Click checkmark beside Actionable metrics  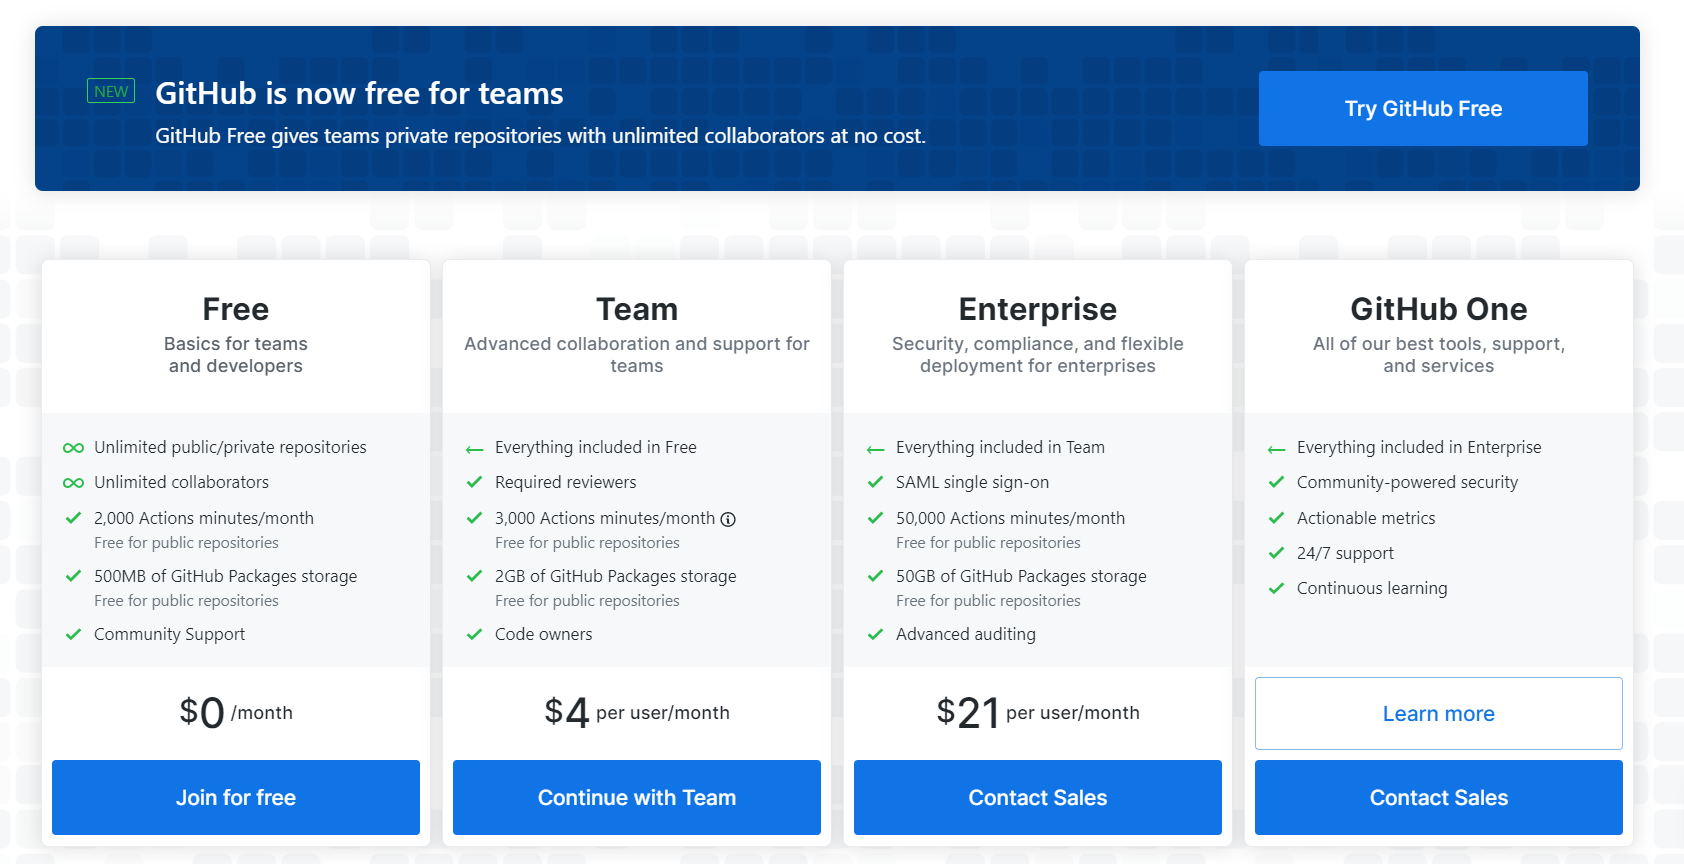(1276, 518)
